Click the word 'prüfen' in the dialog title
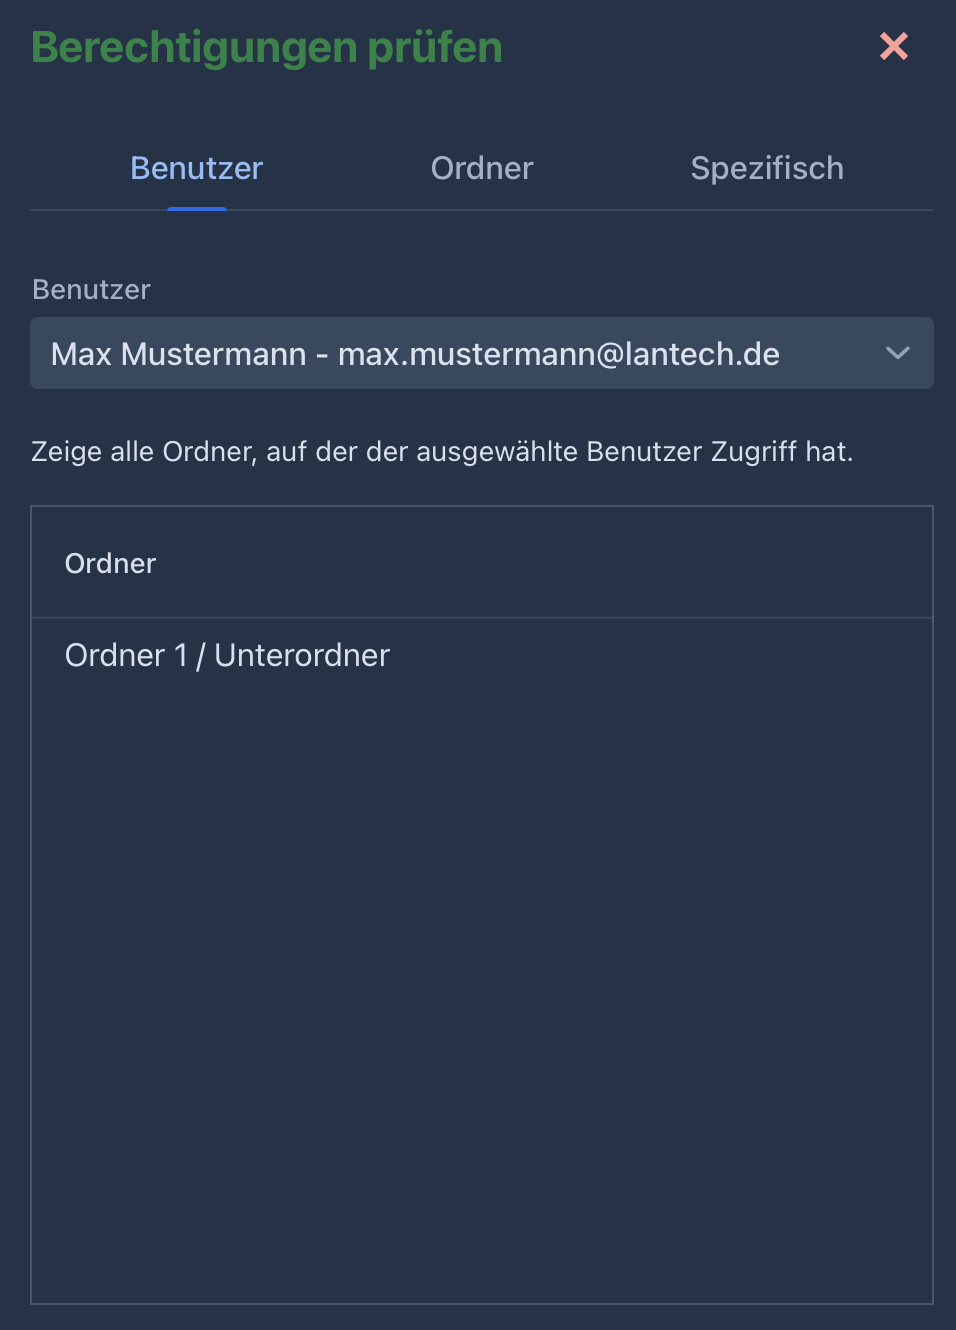 435,47
